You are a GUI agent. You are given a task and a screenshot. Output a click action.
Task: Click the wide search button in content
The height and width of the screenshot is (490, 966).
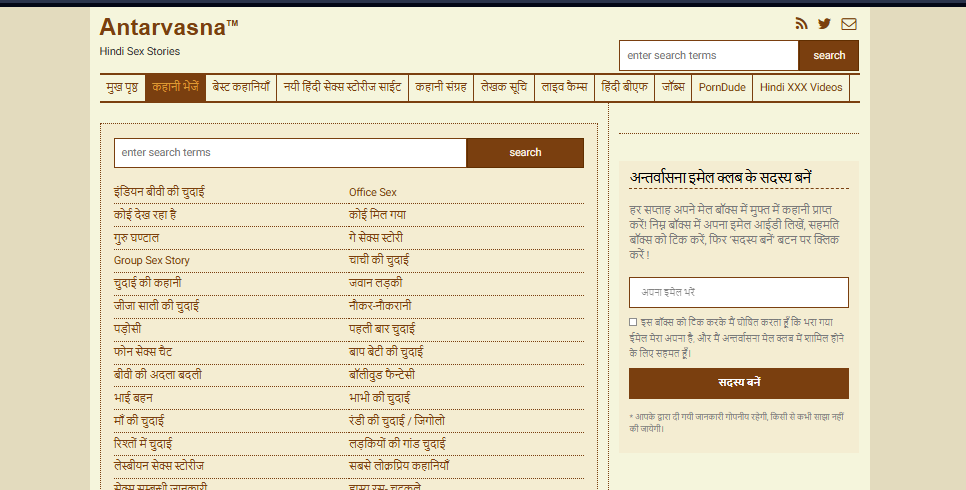[x=525, y=153]
